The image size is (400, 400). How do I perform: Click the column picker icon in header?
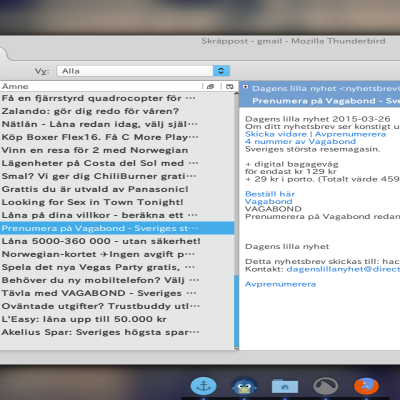tap(230, 87)
